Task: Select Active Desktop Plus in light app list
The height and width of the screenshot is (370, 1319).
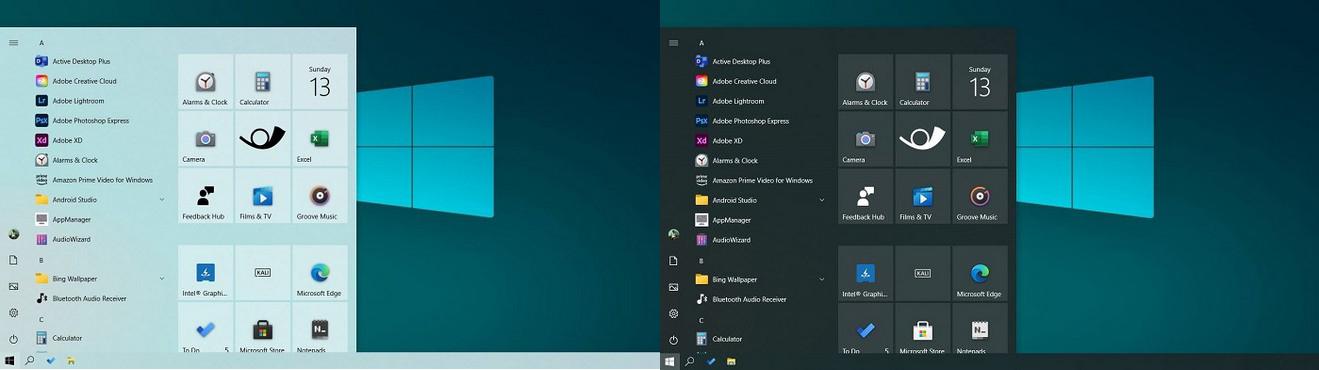Action: click(x=100, y=61)
